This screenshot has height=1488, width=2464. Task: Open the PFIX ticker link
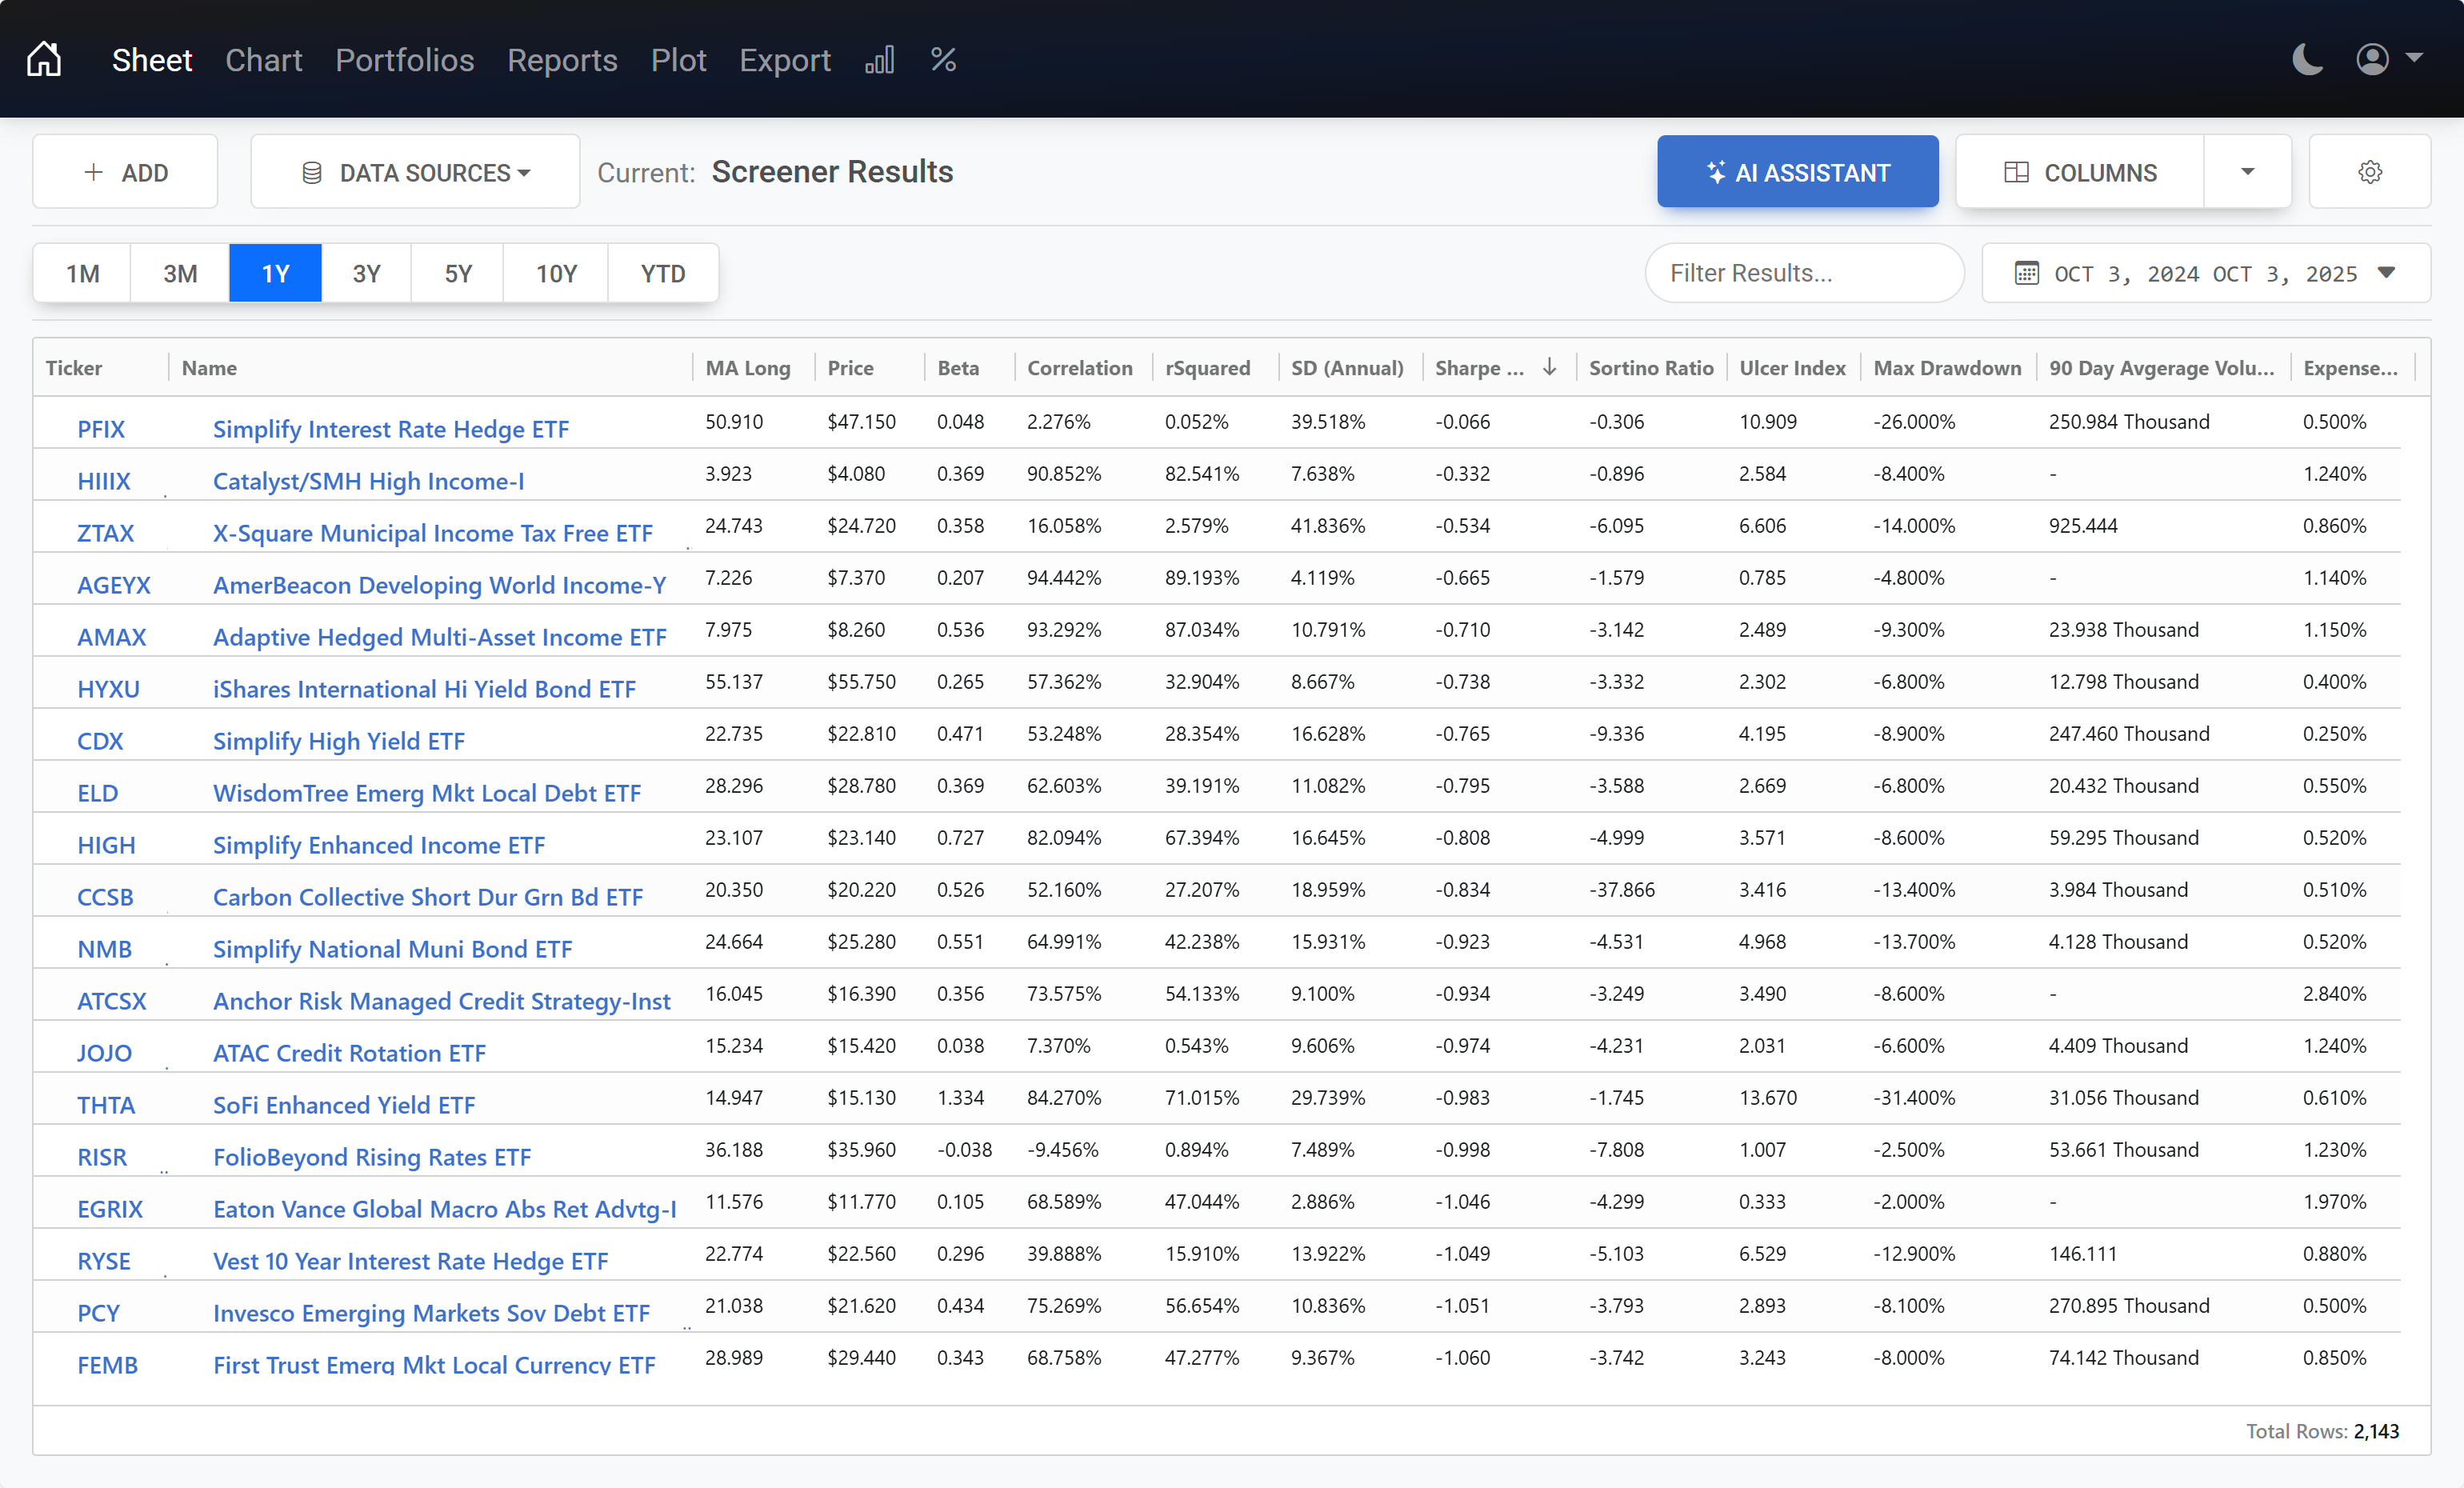[x=100, y=428]
